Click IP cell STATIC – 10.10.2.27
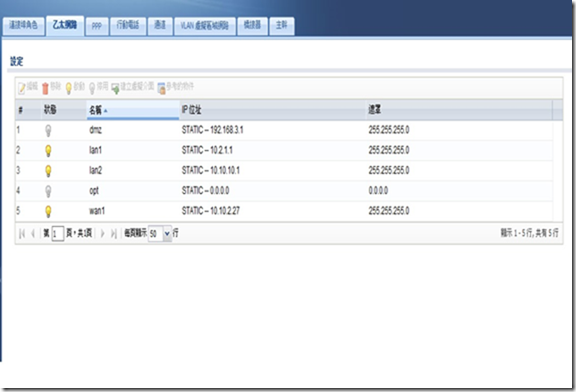 point(210,211)
